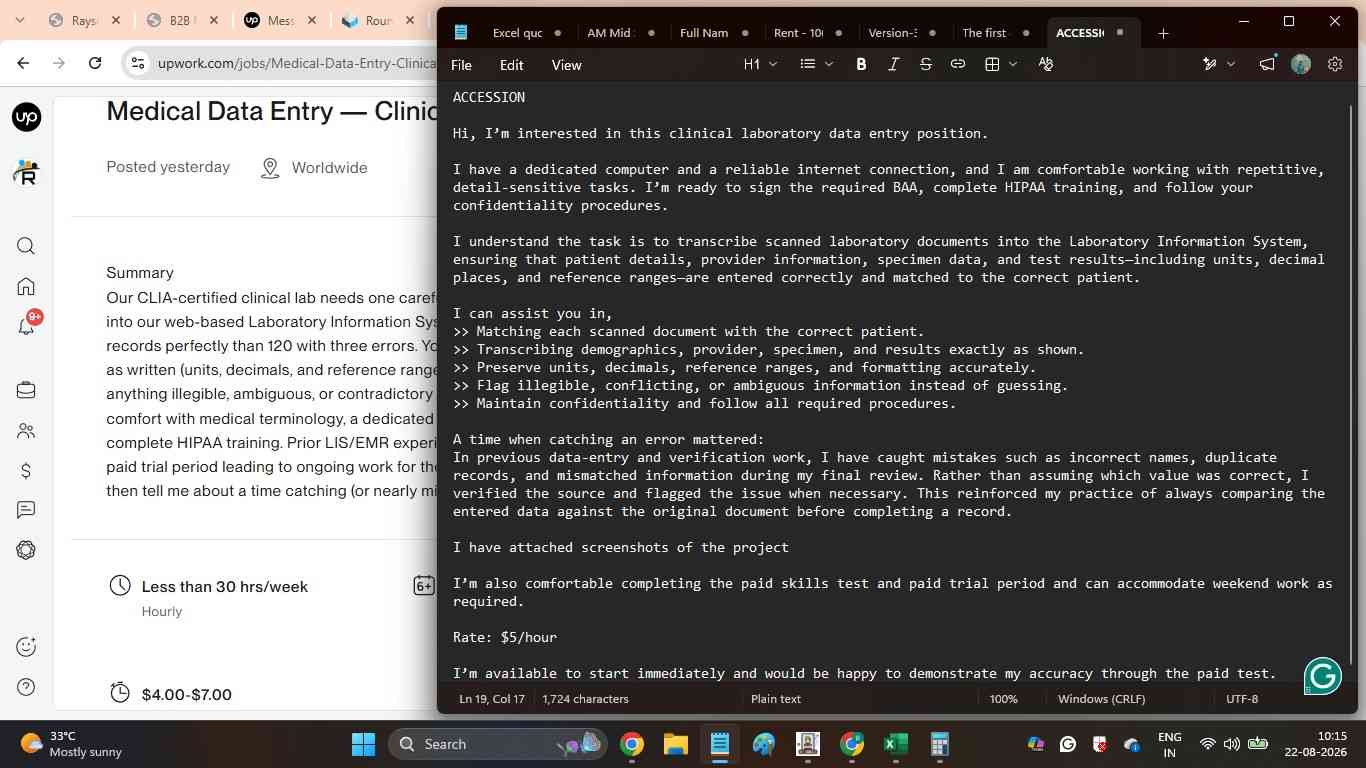
Task: Toggle italic formatting in Notepad toolbar
Action: pos(894,64)
